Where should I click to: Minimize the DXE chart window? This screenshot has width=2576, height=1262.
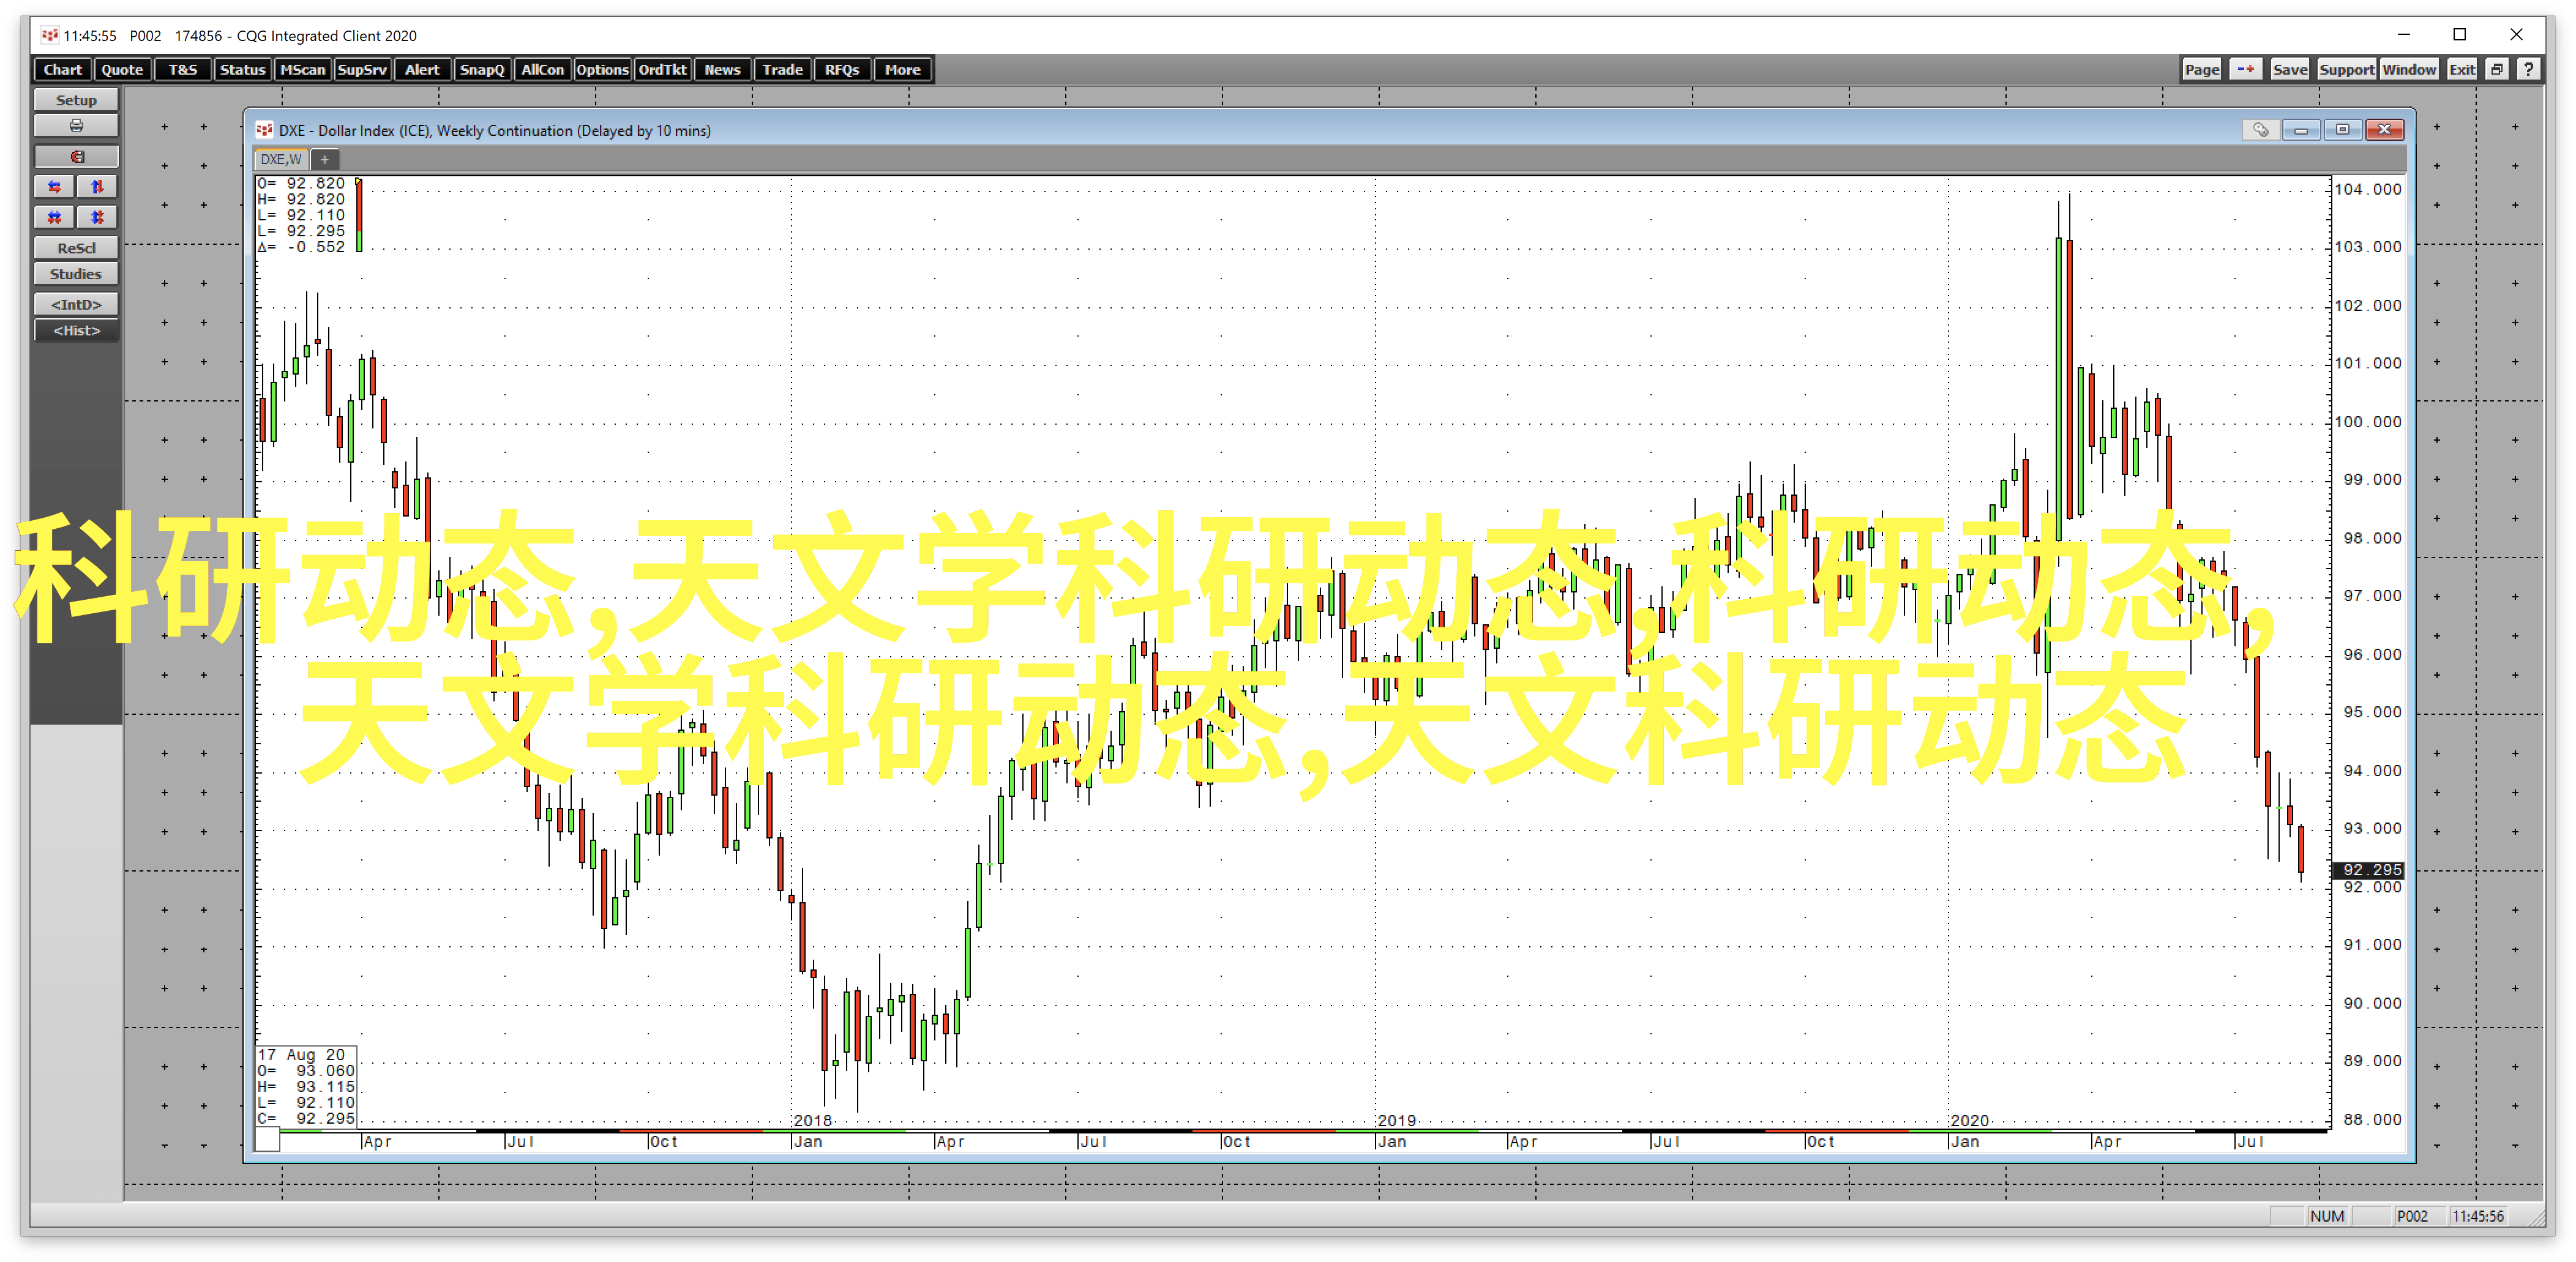(x=2301, y=130)
